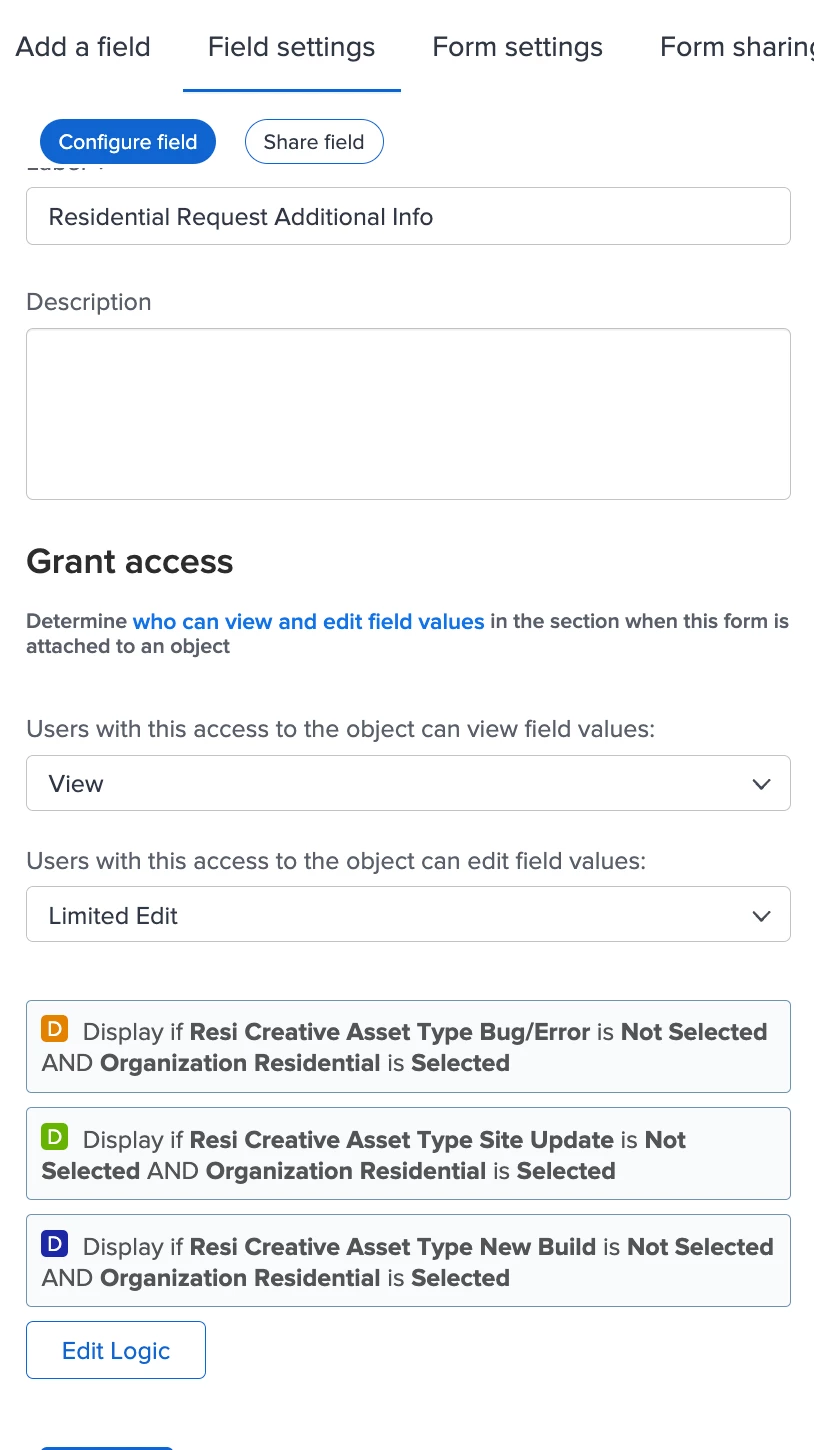
Task: Select the Bug/Error display logic rule
Action: [407, 1047]
